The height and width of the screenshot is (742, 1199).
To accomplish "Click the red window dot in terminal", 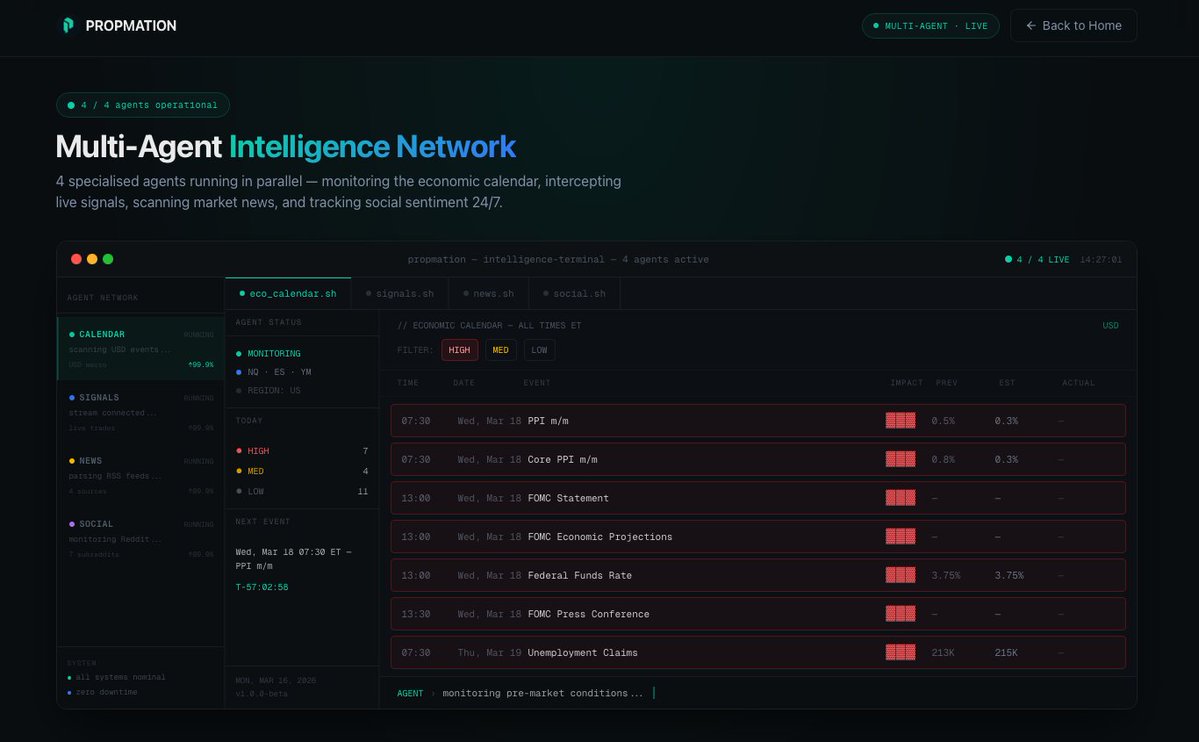I will (76, 259).
